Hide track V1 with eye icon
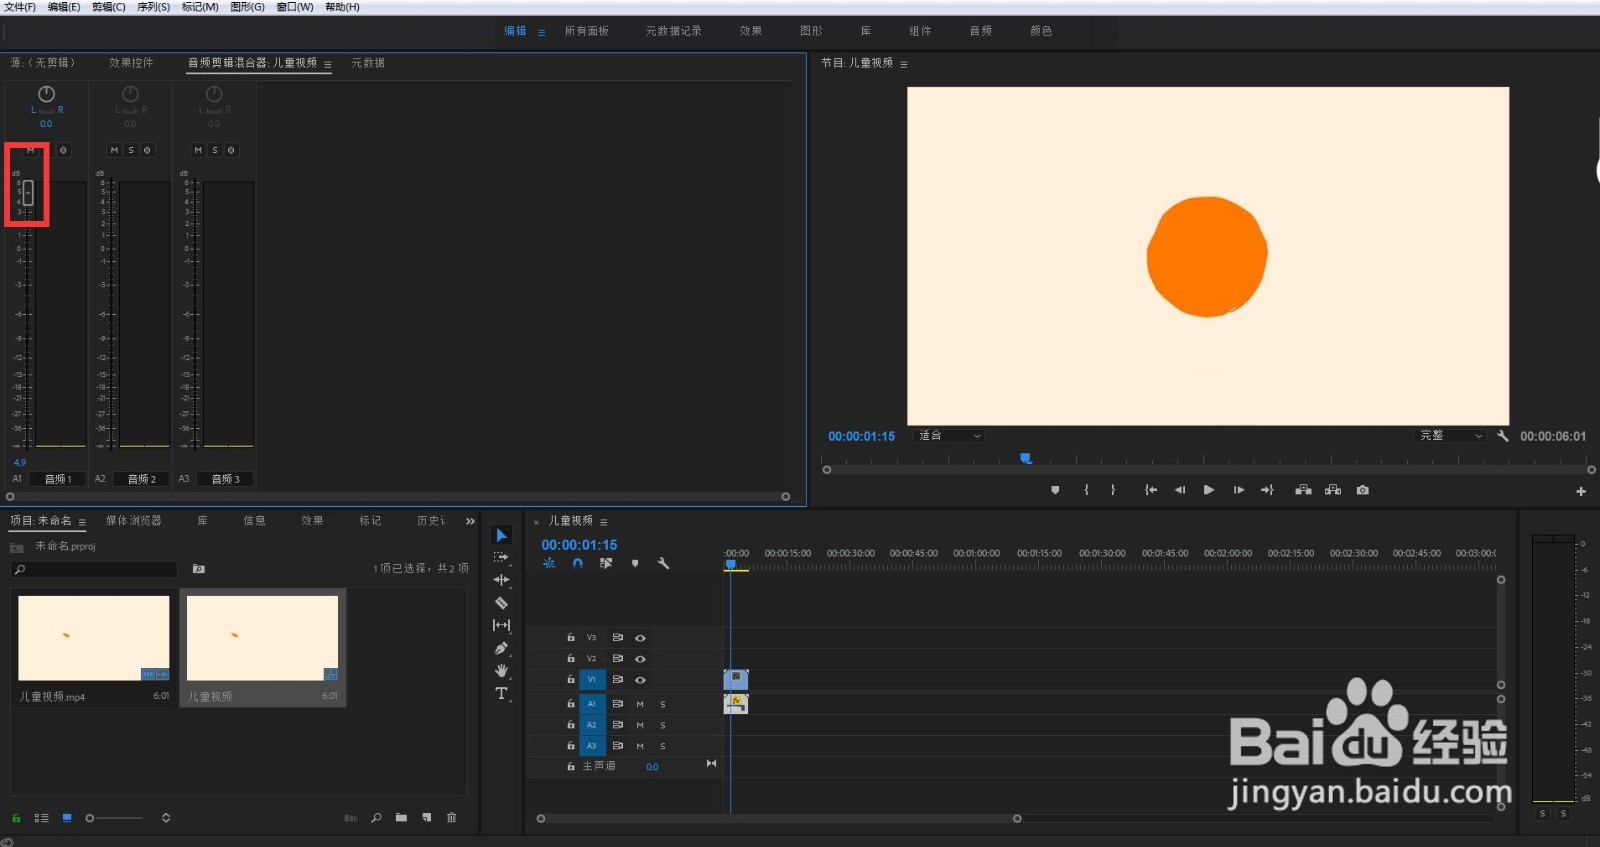Screen dimensions: 1600x847 640,680
